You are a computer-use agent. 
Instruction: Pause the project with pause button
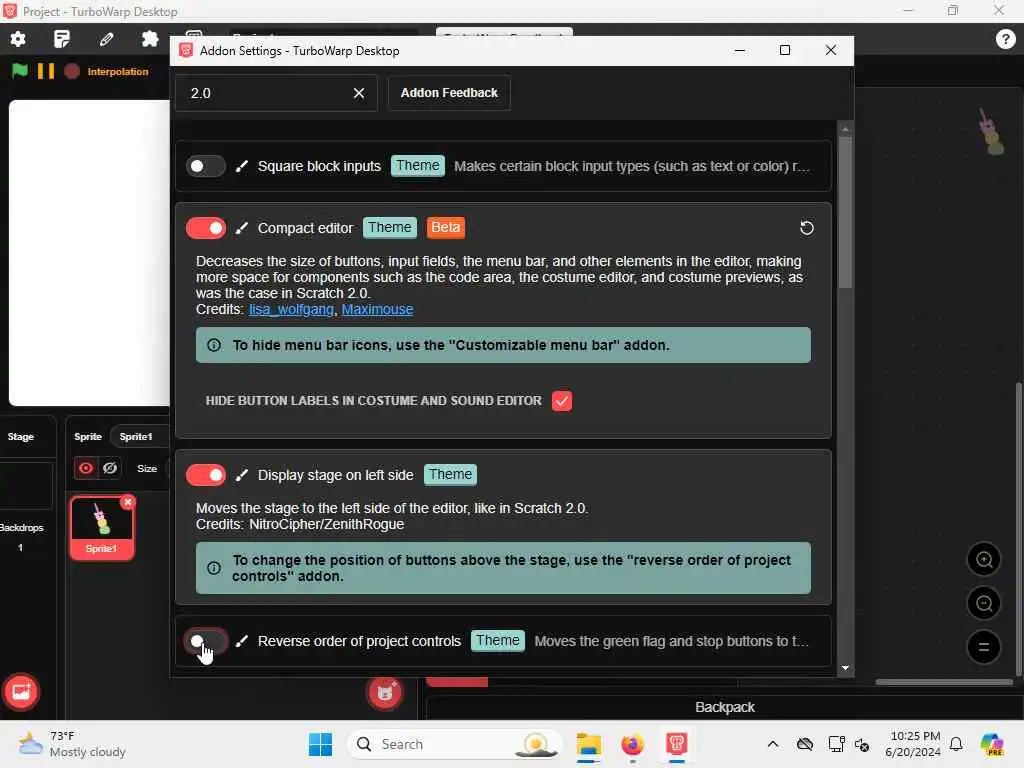[46, 71]
